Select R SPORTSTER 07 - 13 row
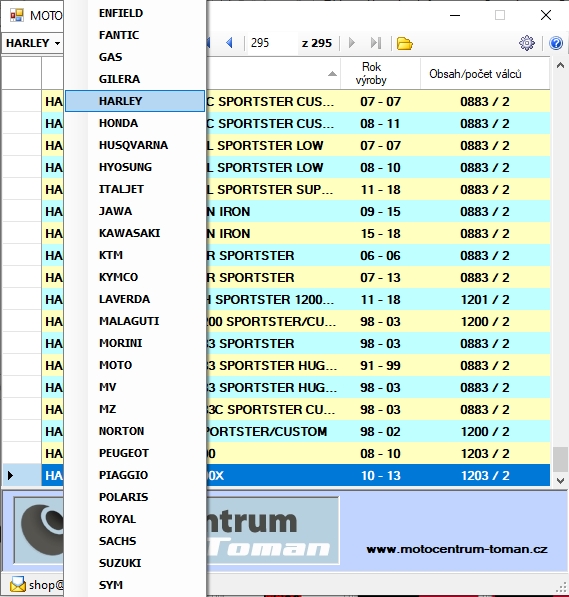This screenshot has width=569, height=597. click(x=295, y=278)
